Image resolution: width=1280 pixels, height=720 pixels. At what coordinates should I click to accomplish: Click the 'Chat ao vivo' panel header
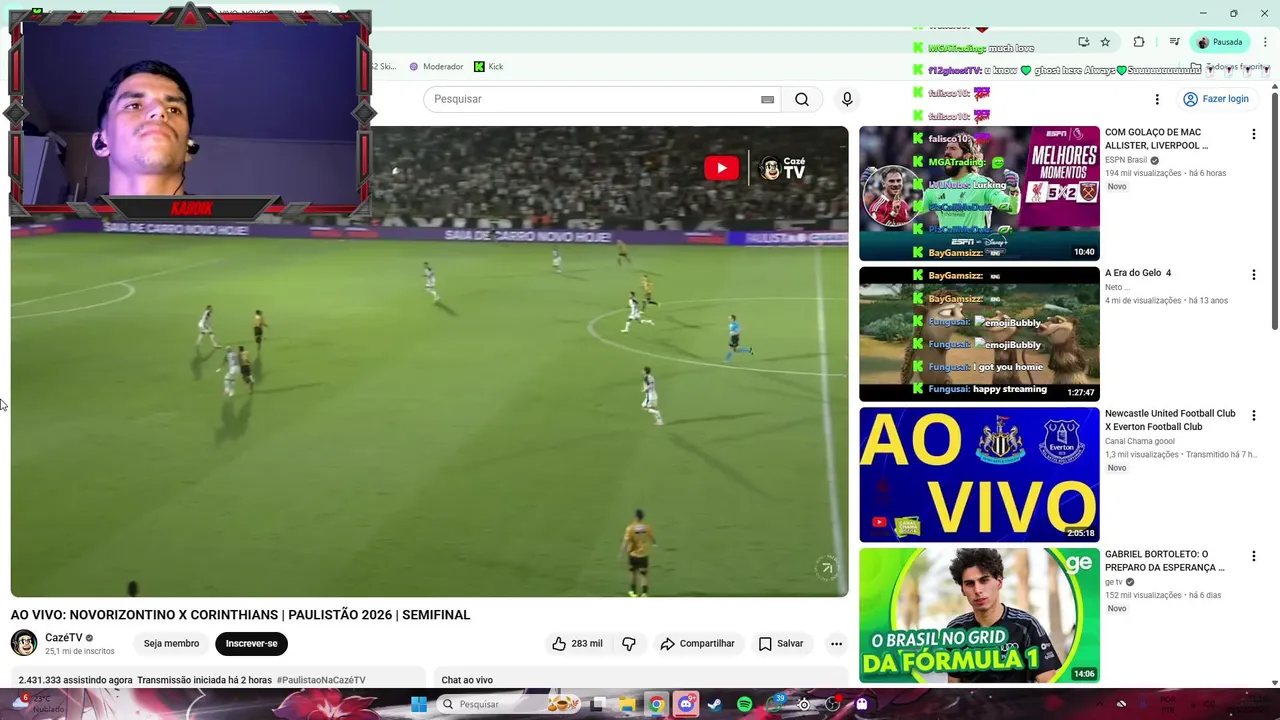click(x=467, y=680)
